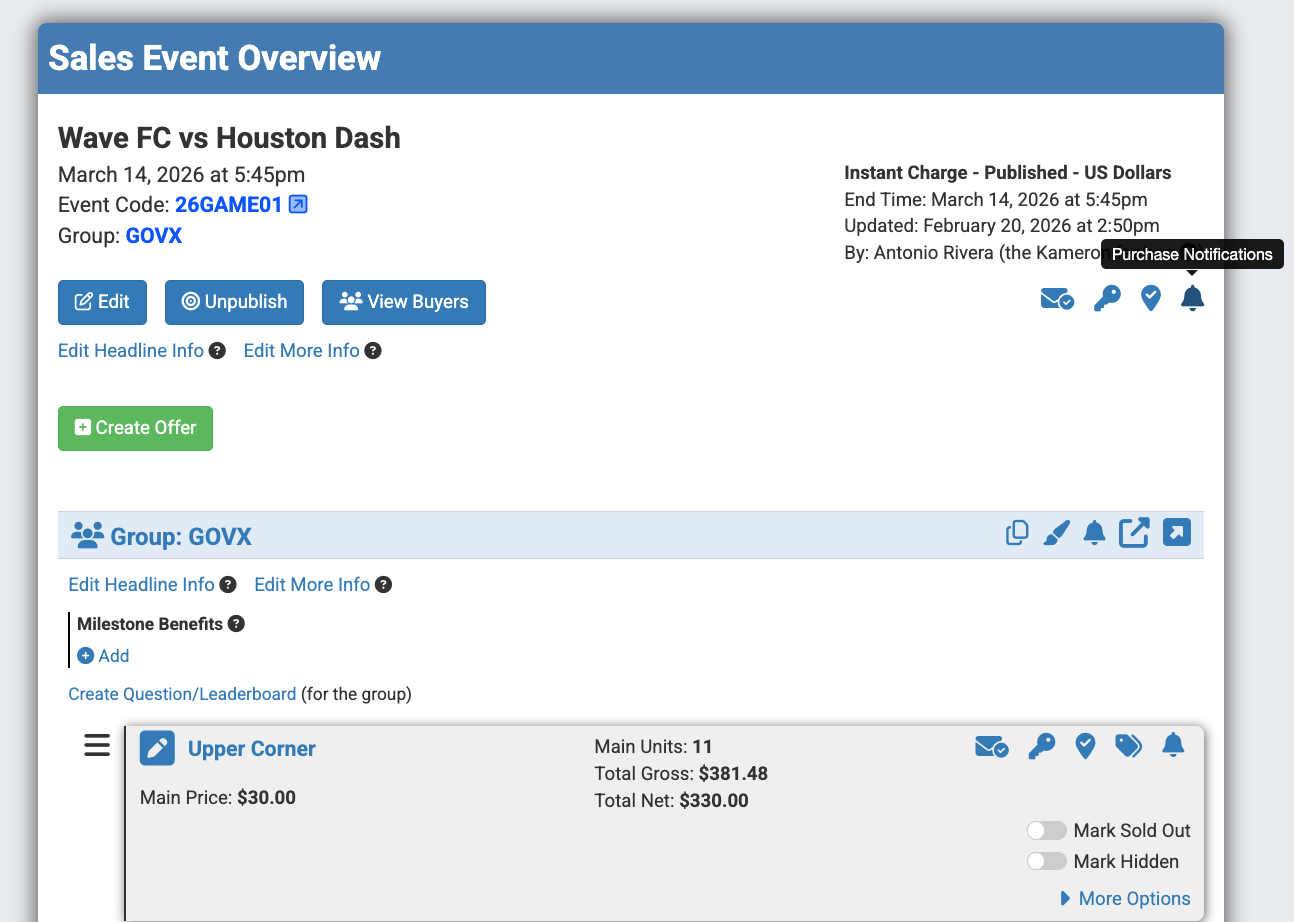Click the event Purchase Notifications bell icon

[x=1192, y=298]
